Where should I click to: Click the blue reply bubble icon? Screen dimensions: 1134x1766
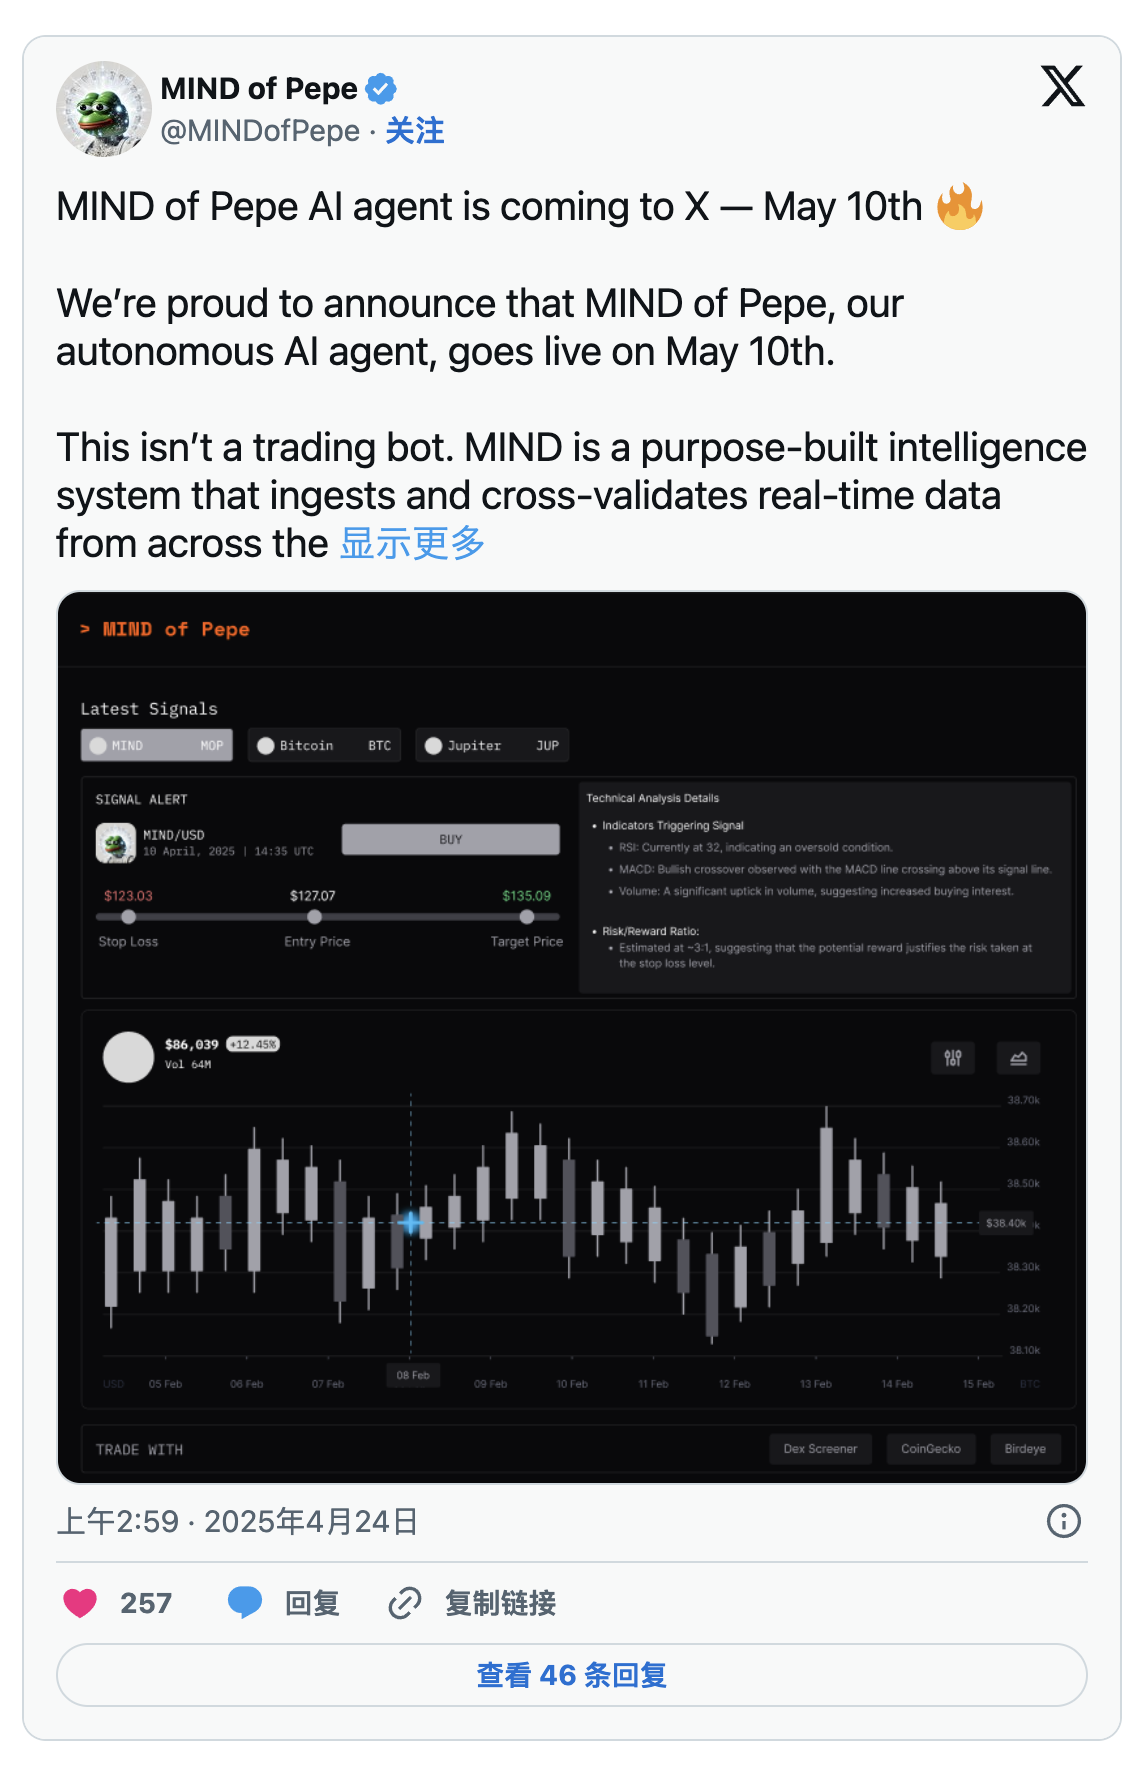244,1603
